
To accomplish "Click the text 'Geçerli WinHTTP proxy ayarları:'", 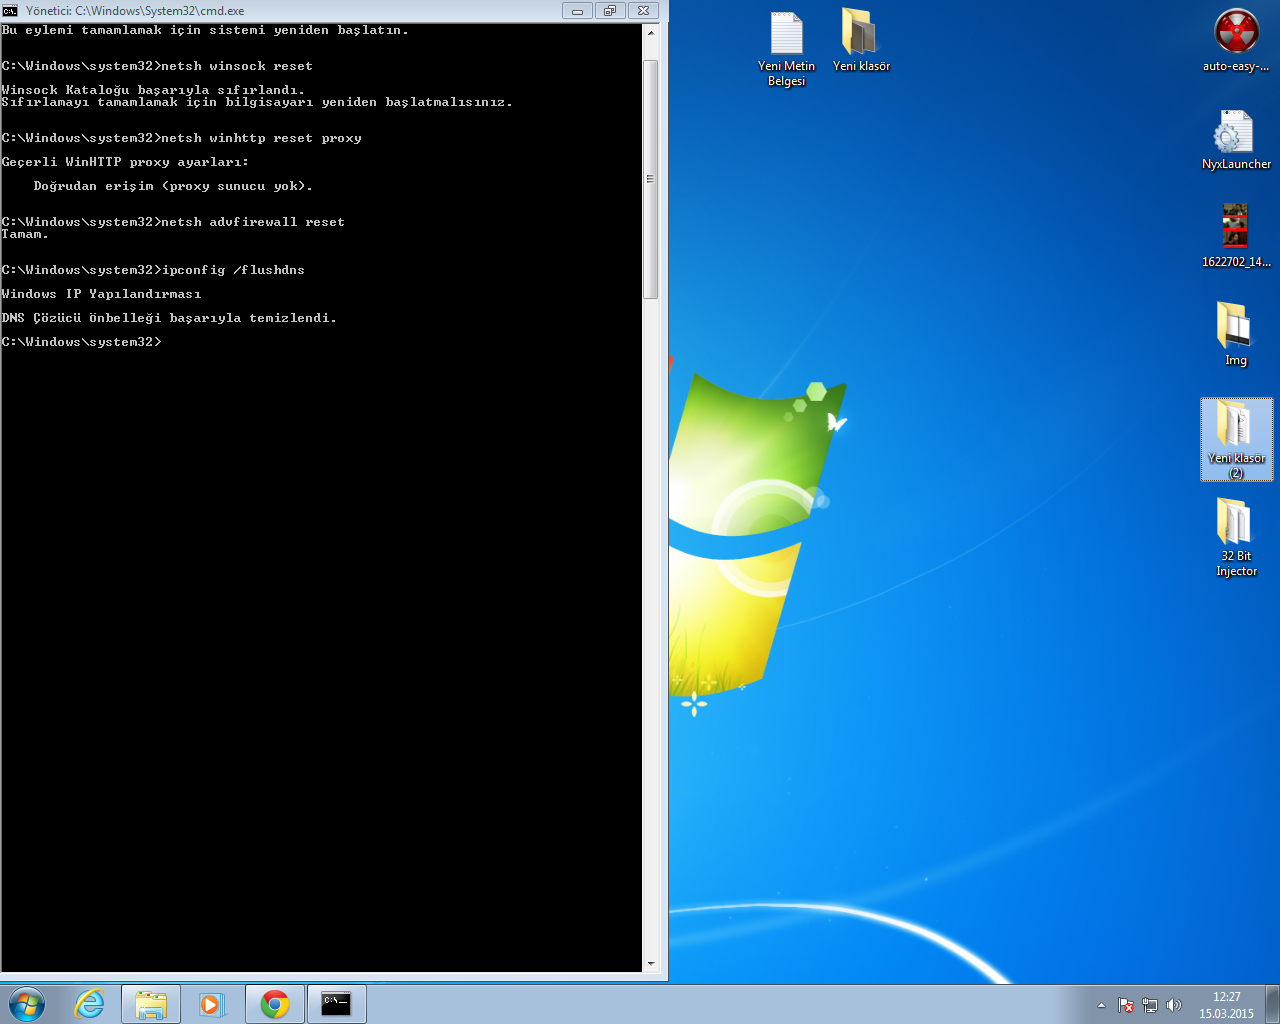I will pos(125,162).
